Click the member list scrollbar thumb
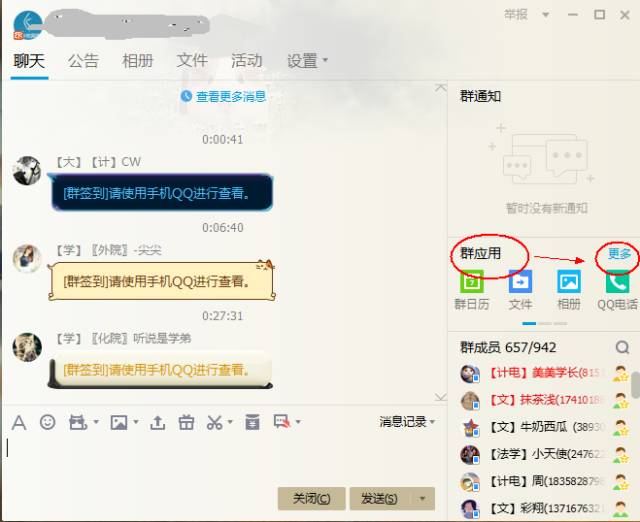The width and height of the screenshot is (640, 522). click(x=635, y=384)
